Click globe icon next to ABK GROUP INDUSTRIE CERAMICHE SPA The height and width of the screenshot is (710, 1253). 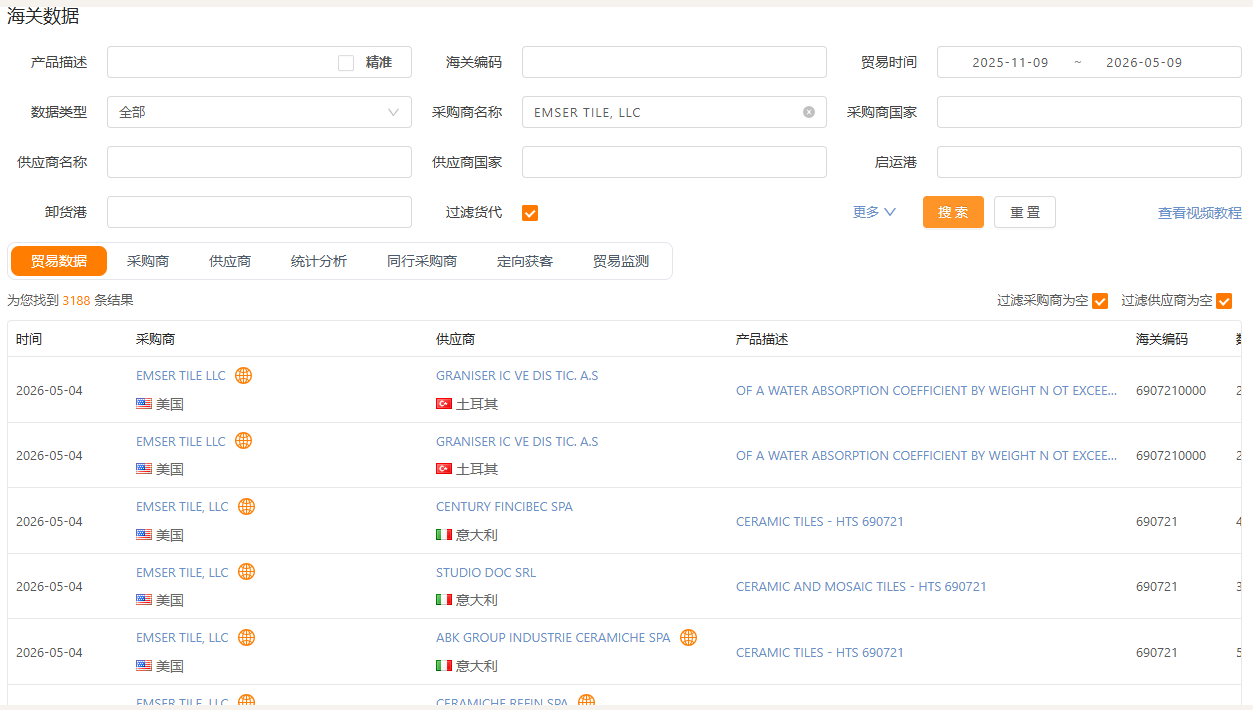688,638
